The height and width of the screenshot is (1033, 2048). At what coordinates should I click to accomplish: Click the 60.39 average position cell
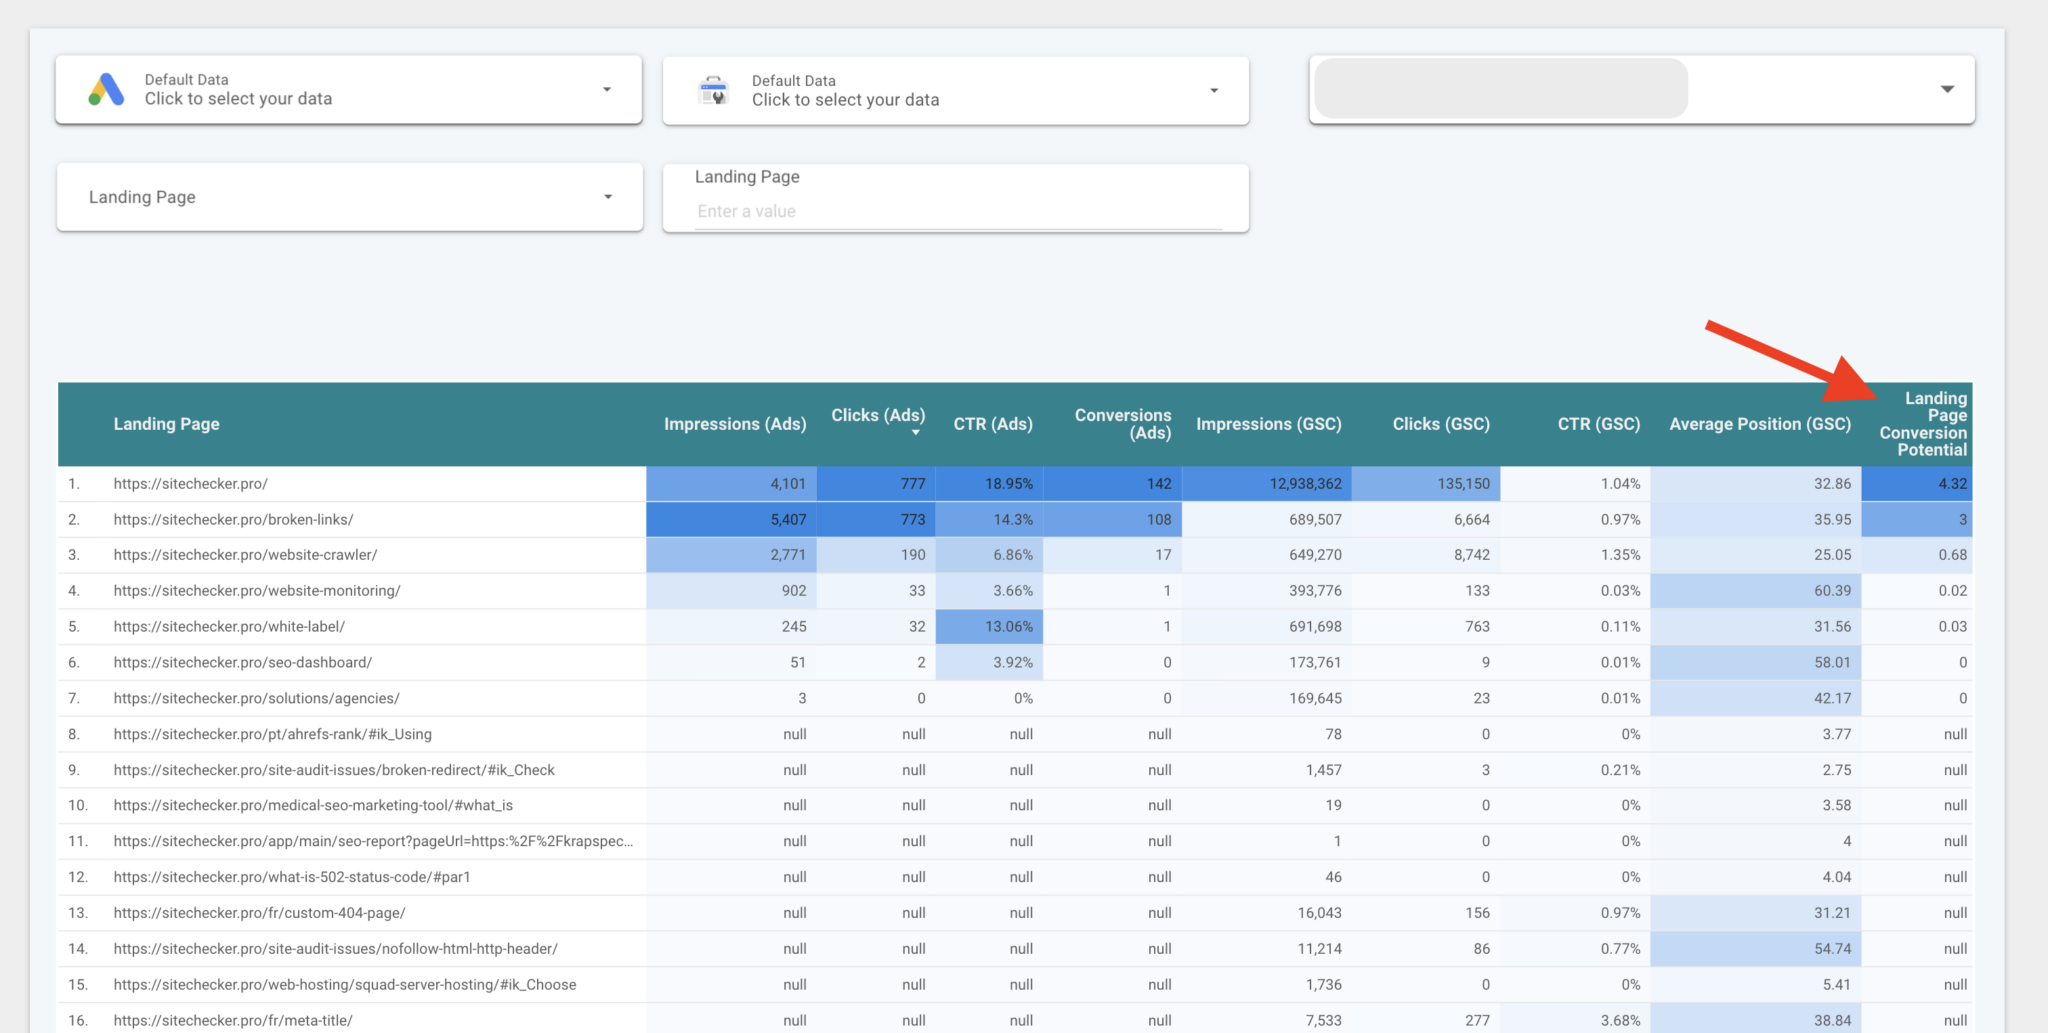[1756, 591]
